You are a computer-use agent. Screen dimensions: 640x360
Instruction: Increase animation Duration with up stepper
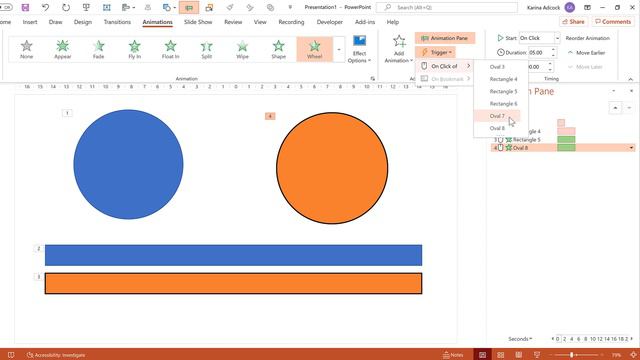click(x=553, y=50)
